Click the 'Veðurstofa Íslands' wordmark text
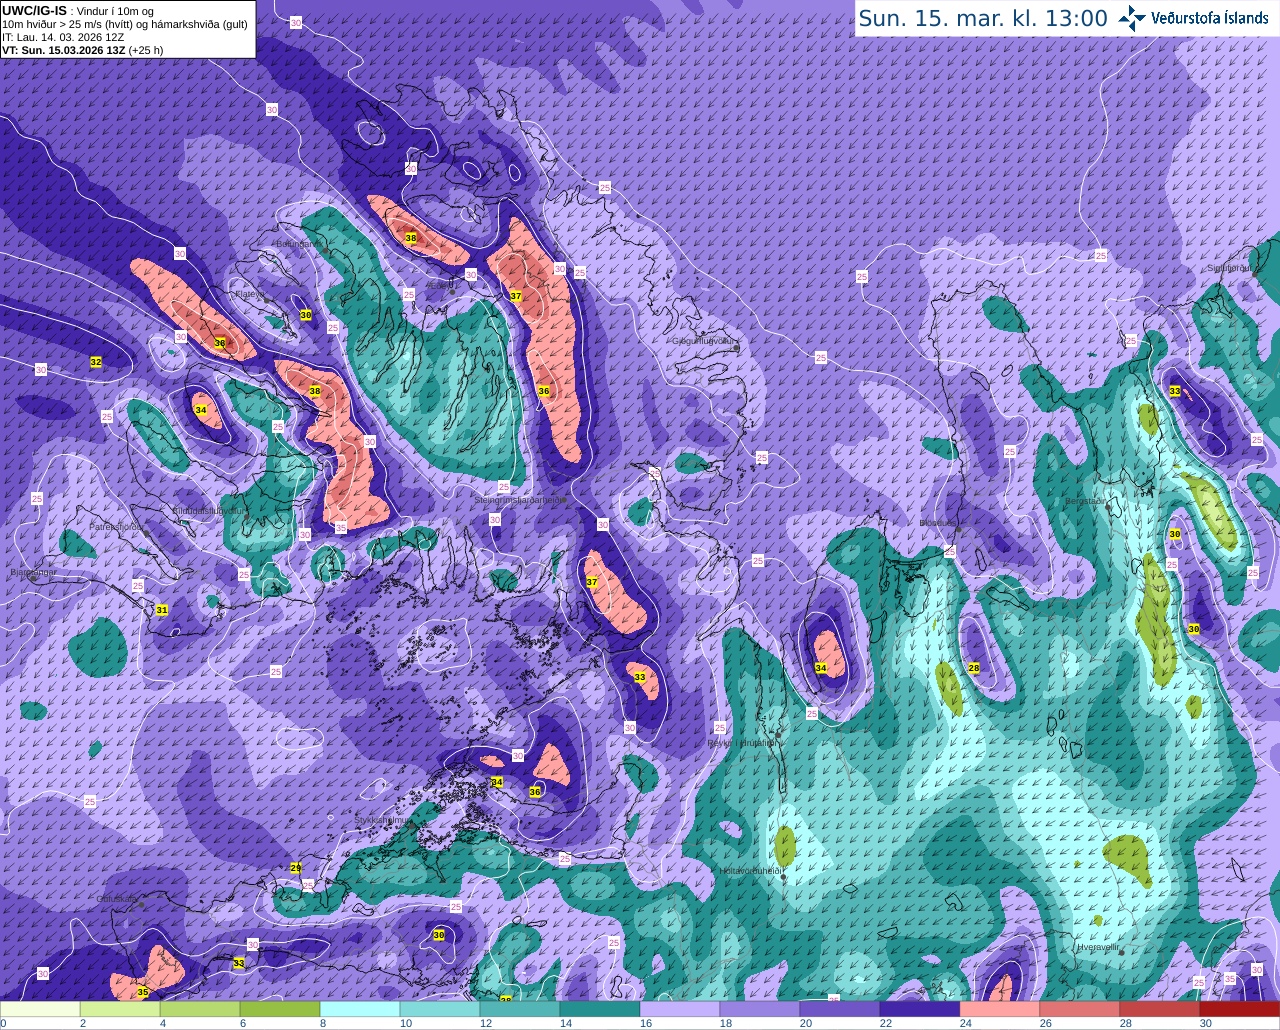 coord(1209,18)
